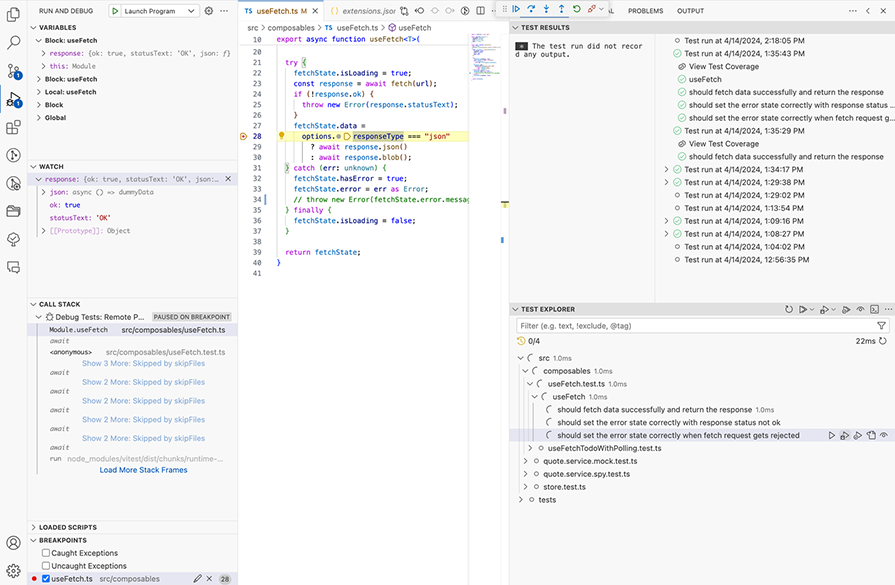895x585 pixels.
Task: Enable the Uncaught Exceptions checkbox
Action: [x=46, y=566]
